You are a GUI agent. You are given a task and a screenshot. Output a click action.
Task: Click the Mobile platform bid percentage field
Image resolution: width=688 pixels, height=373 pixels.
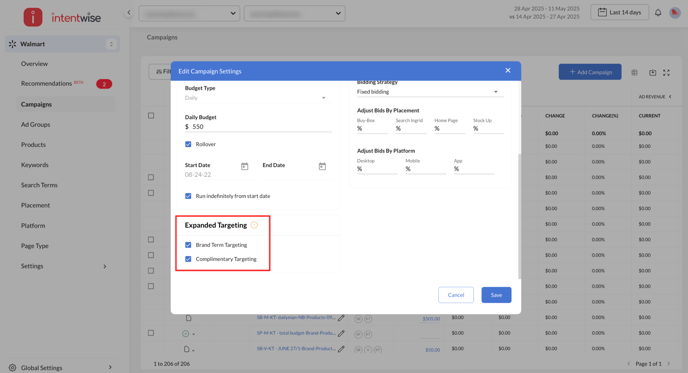click(x=425, y=169)
